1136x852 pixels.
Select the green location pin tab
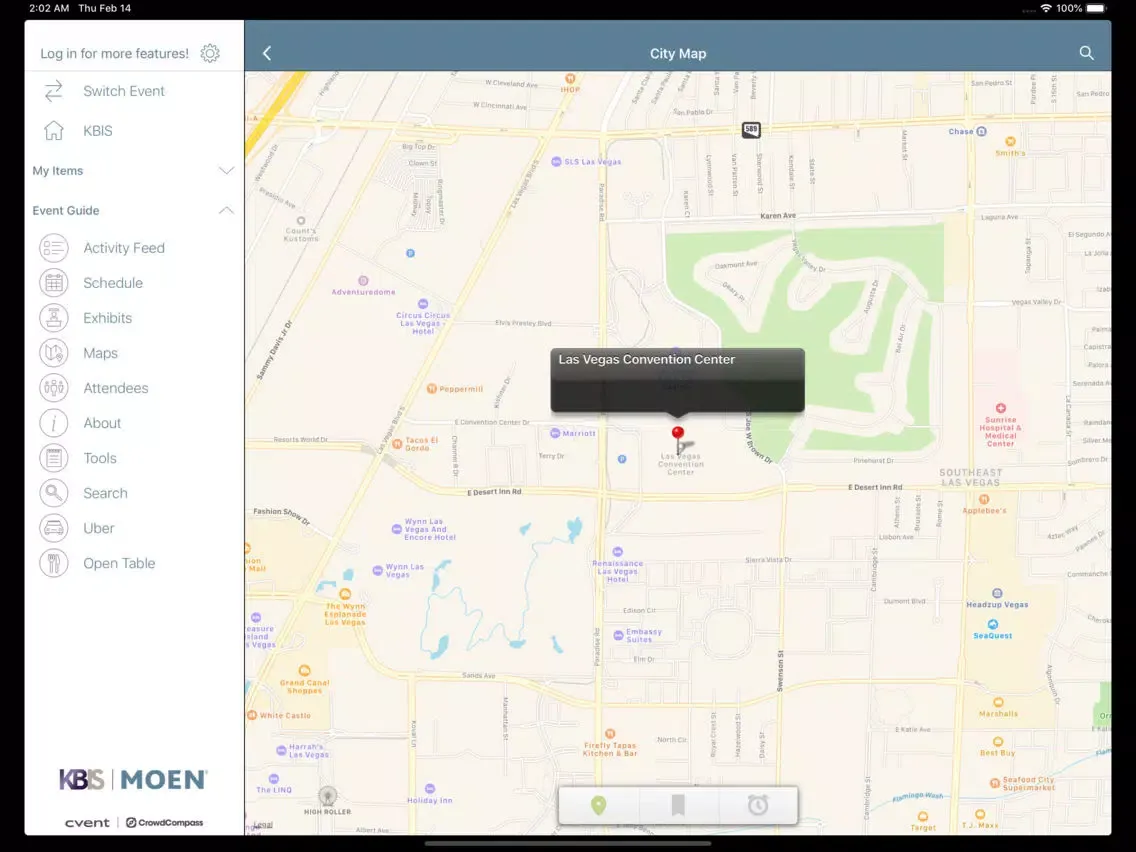(x=598, y=805)
